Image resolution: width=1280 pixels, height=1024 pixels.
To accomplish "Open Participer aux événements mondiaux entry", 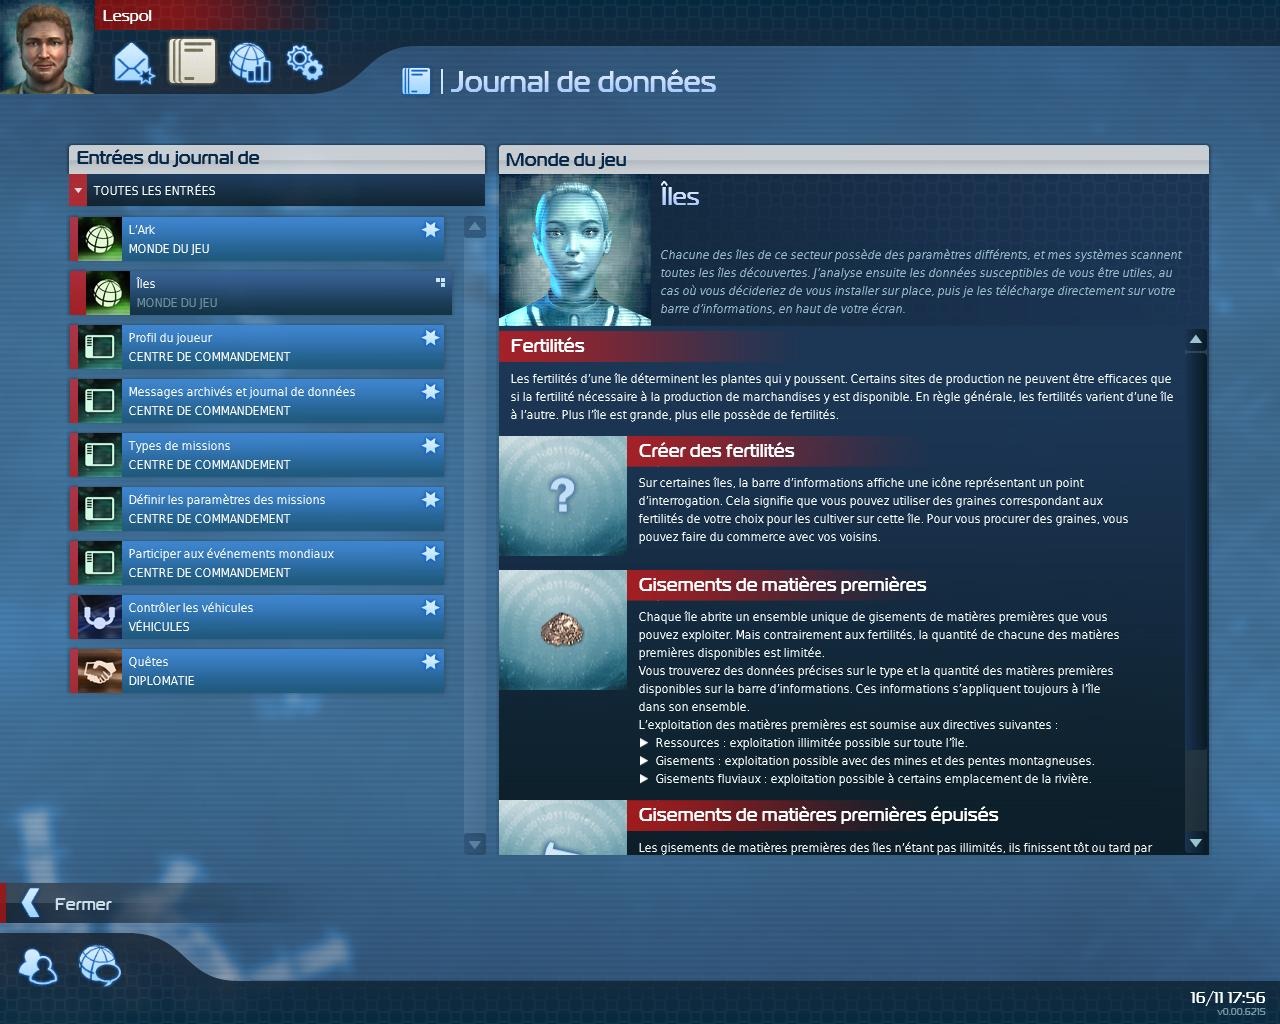I will [x=260, y=563].
